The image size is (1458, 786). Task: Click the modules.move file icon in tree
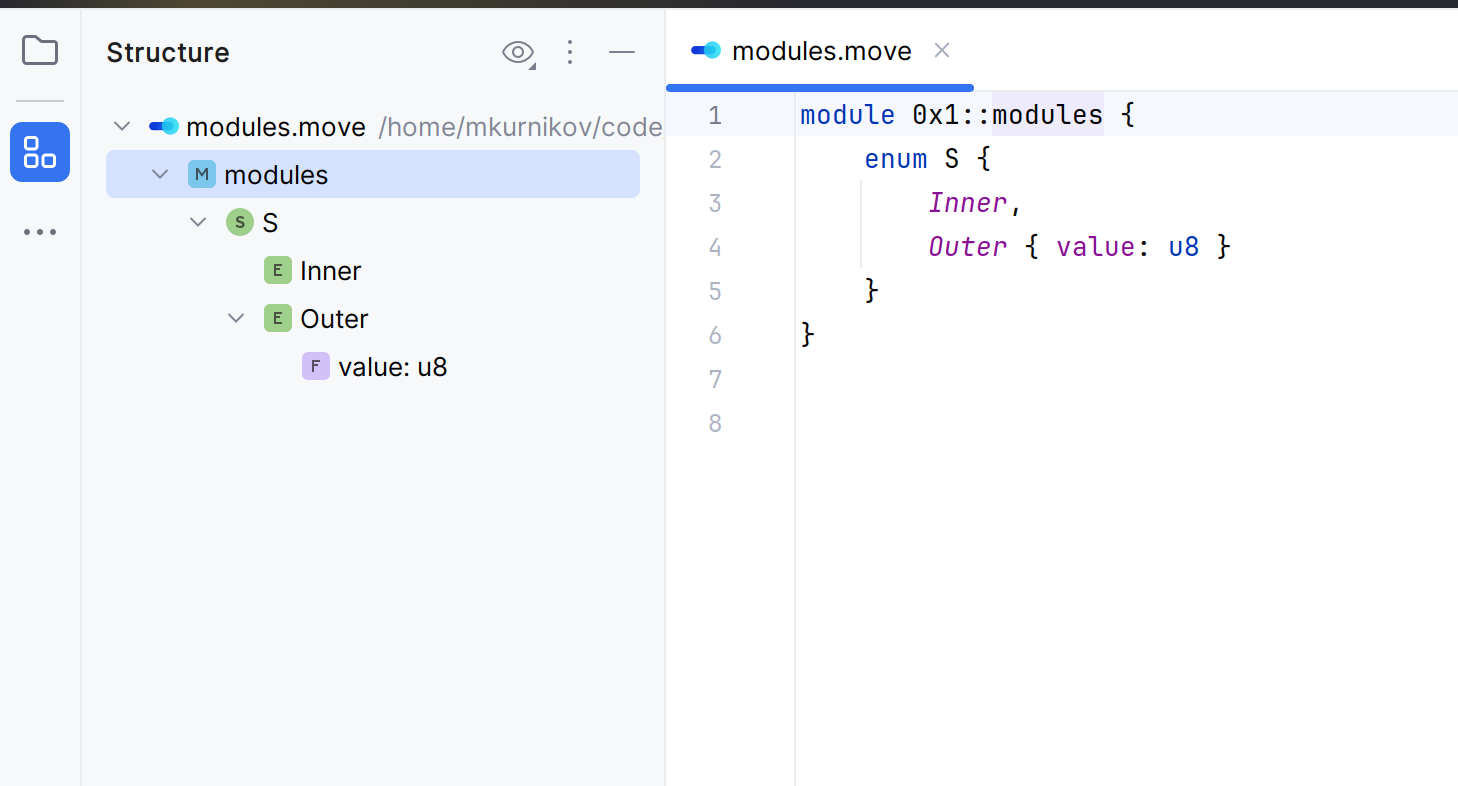click(x=164, y=127)
